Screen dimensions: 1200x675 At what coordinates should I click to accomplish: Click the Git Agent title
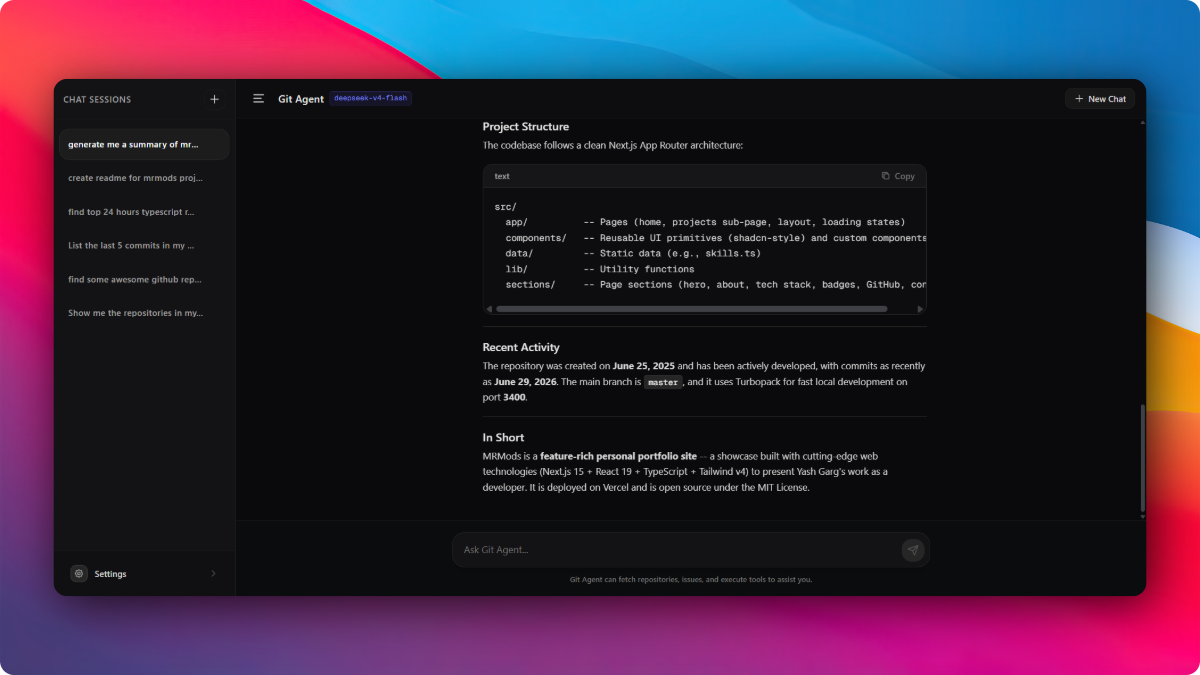(301, 99)
